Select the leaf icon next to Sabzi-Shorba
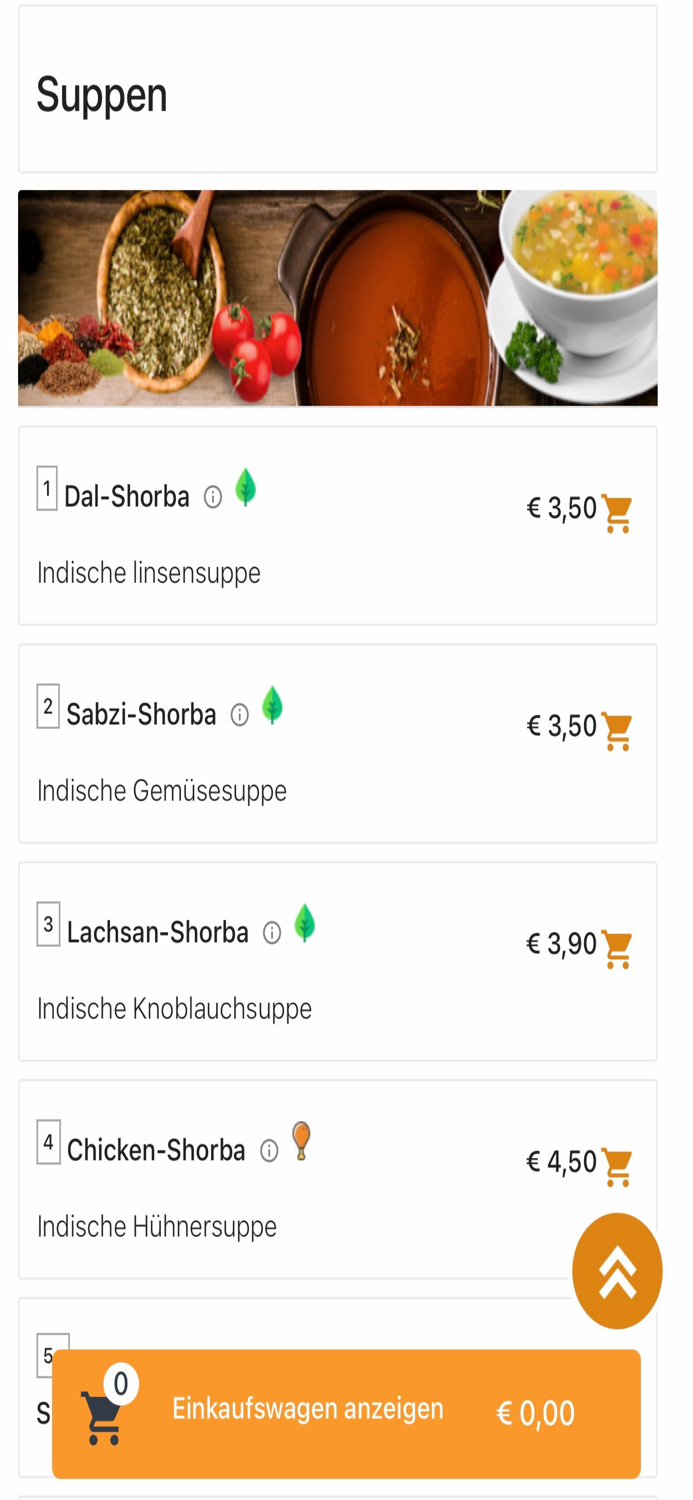The height and width of the screenshot is (1500, 693). click(272, 706)
